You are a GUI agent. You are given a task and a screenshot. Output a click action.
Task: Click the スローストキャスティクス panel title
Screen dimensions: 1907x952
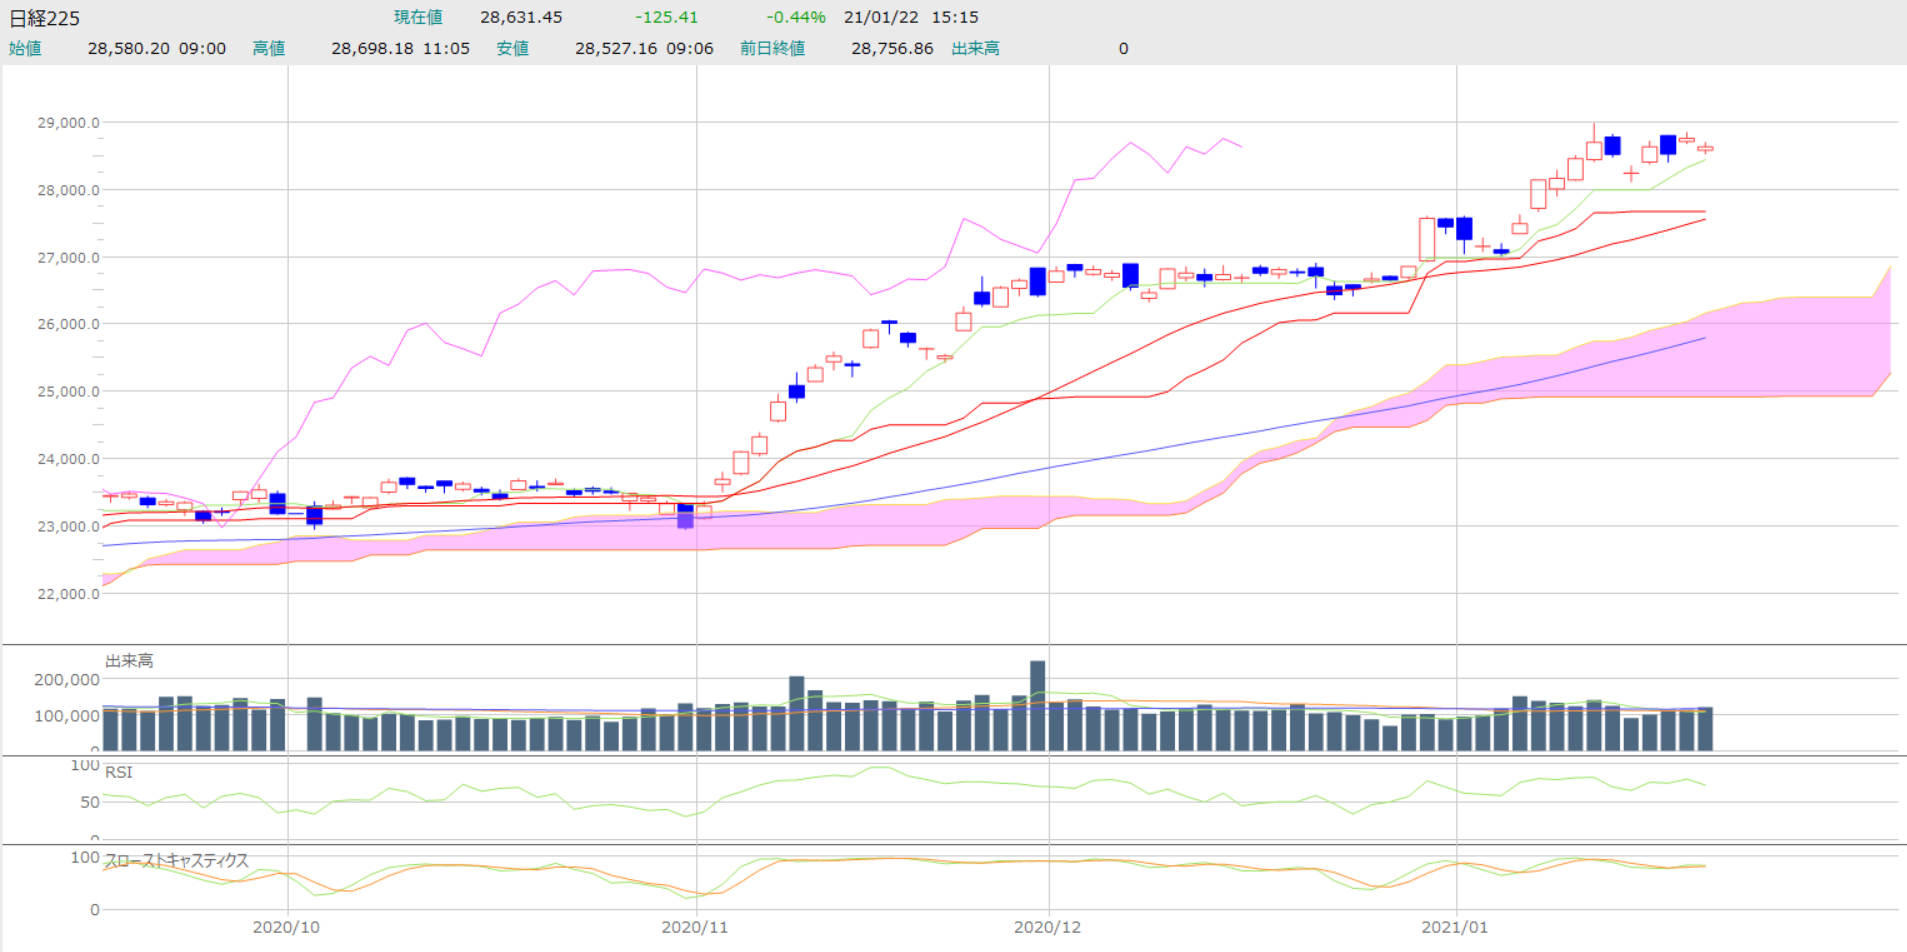click(177, 860)
